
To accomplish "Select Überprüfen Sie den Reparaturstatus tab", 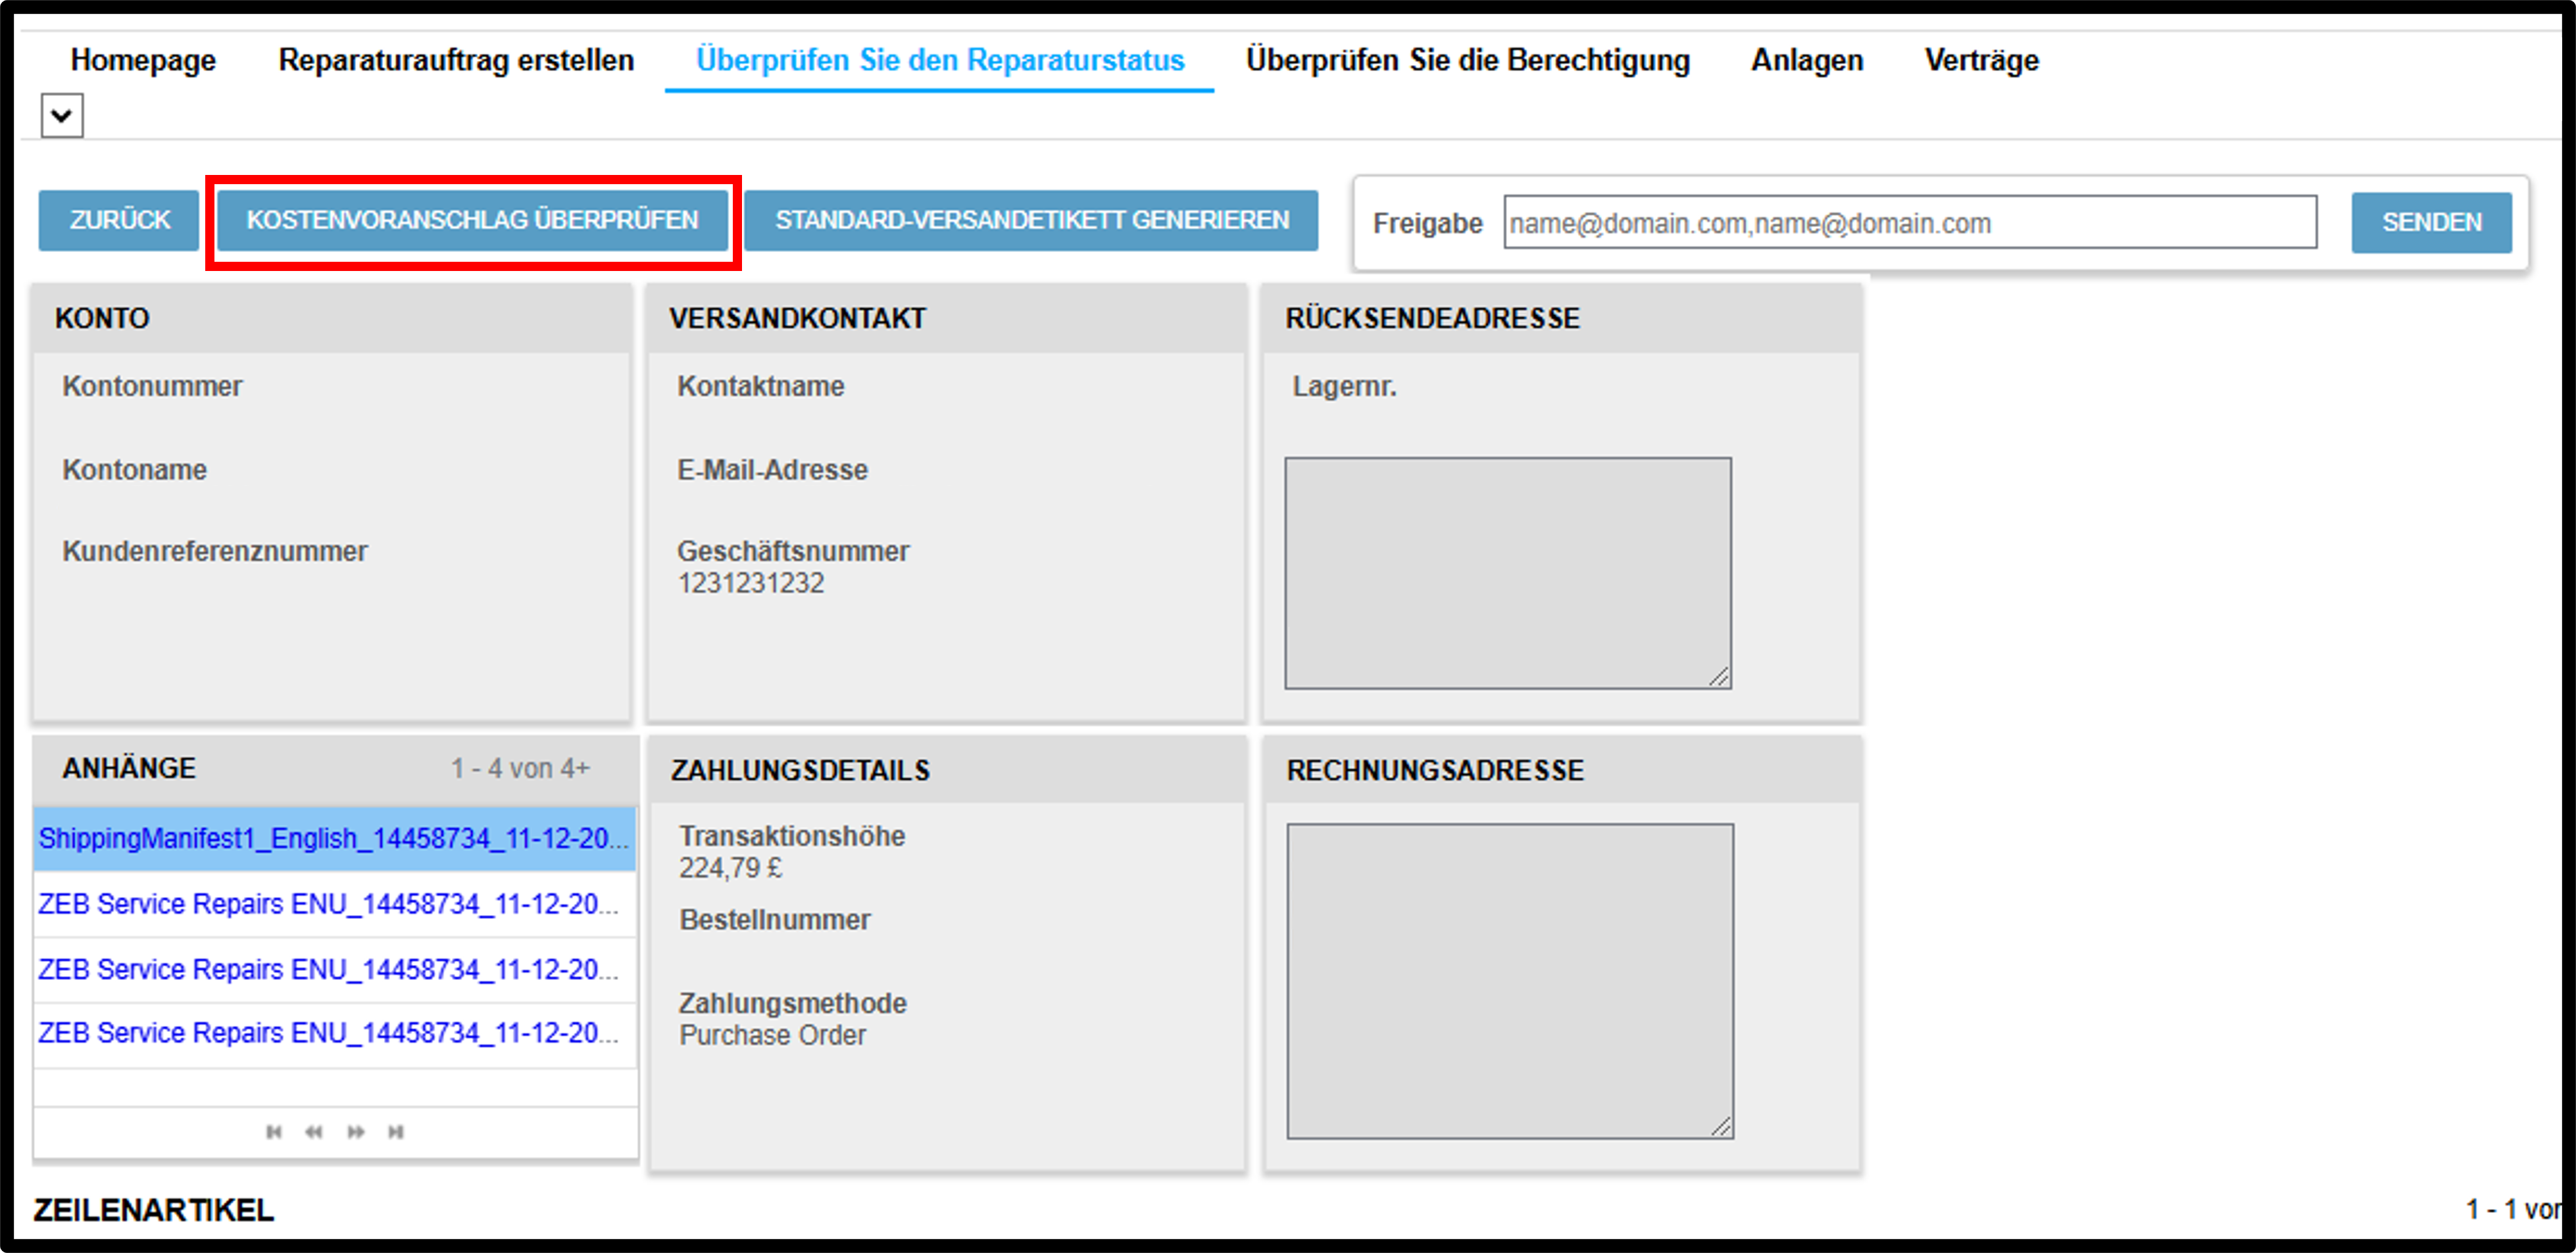I will pos(940,60).
